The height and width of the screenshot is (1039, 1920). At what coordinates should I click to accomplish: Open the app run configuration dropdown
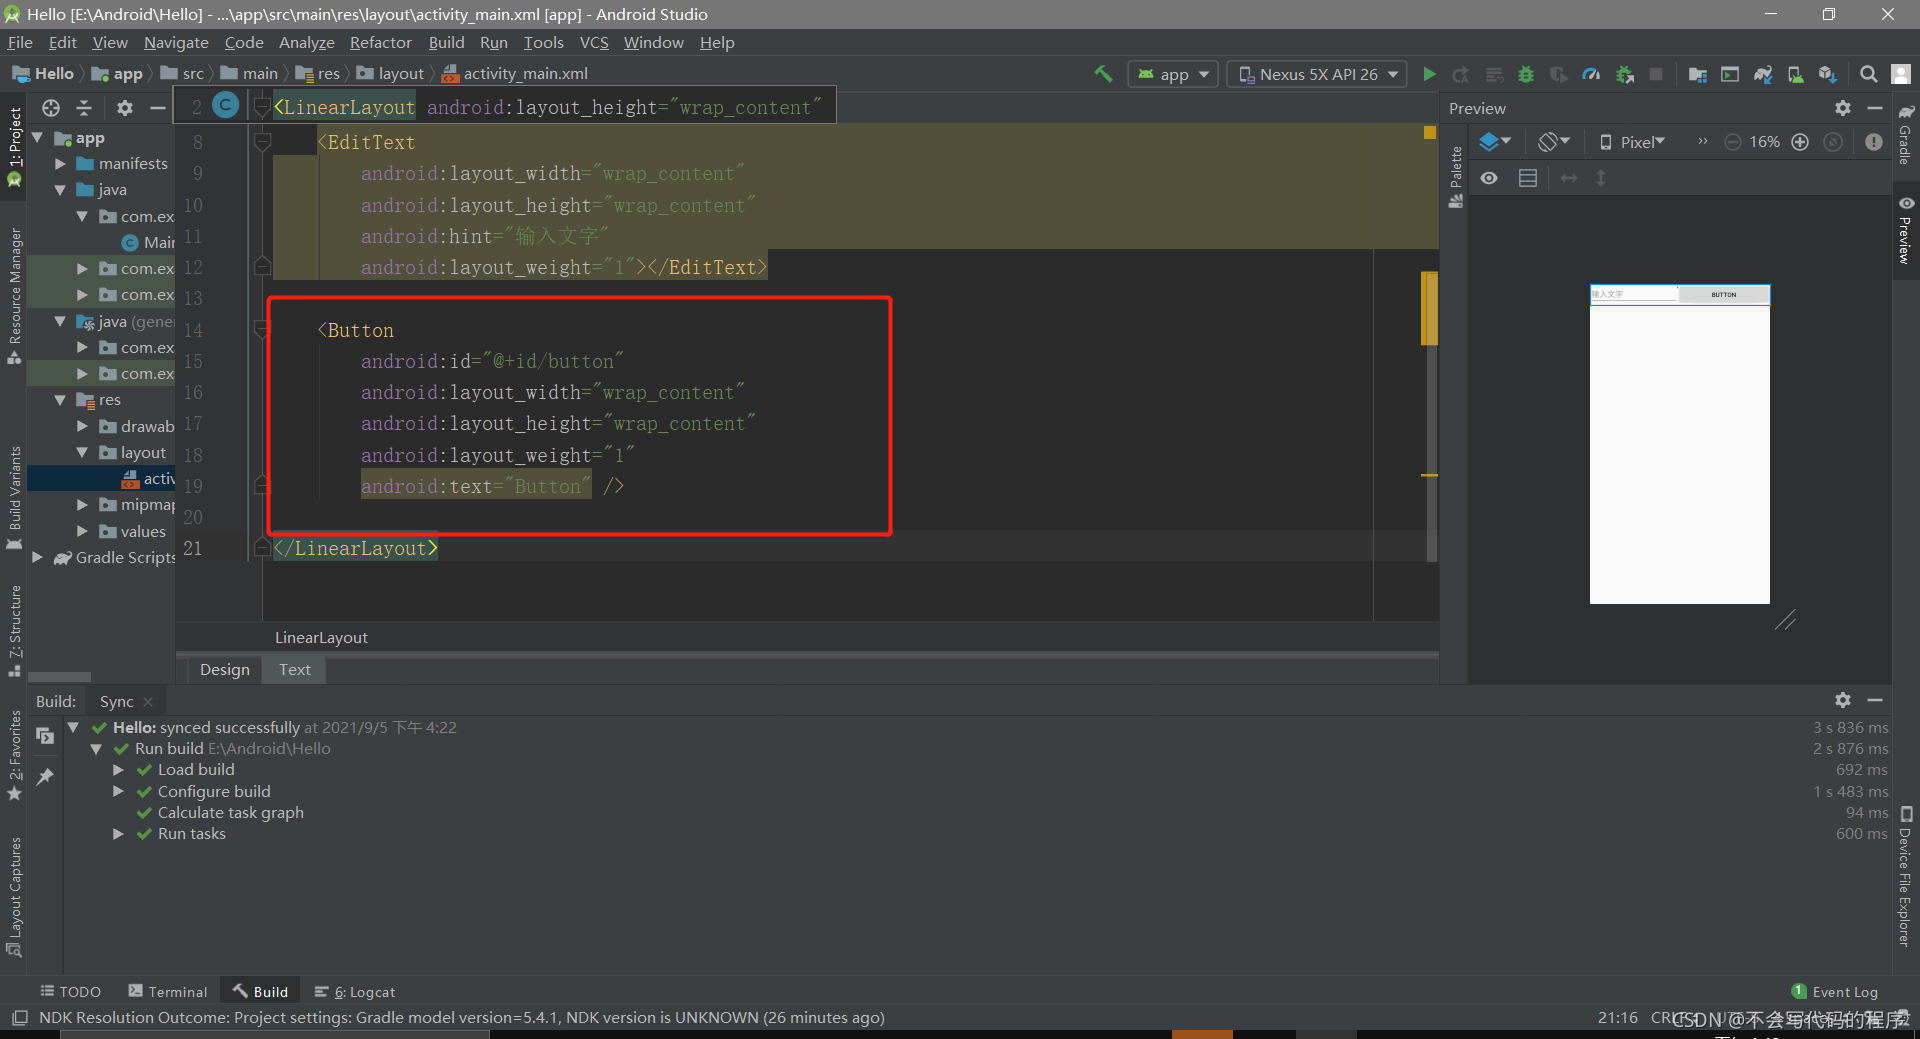point(1173,74)
